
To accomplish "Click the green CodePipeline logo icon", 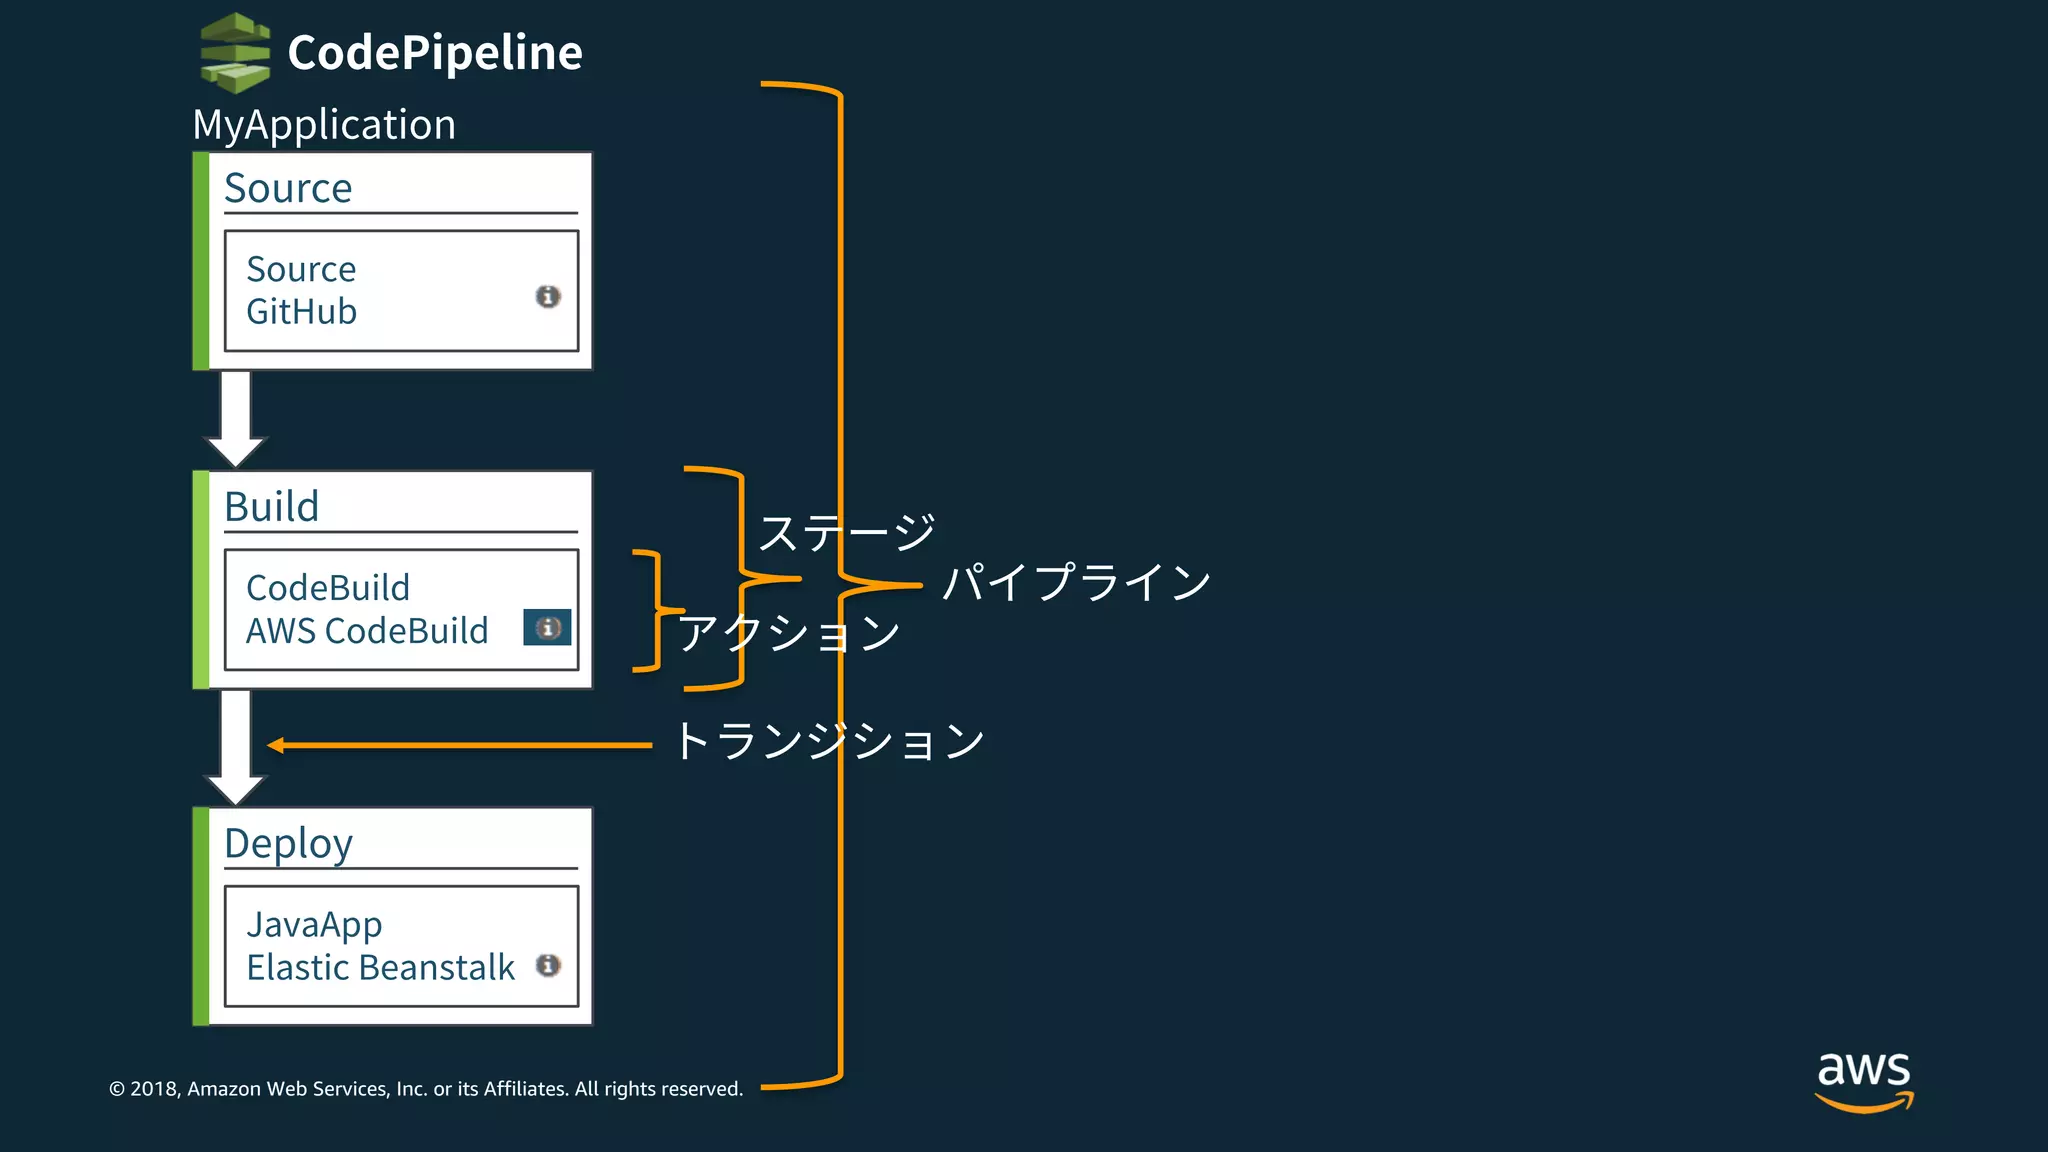I will (x=235, y=53).
